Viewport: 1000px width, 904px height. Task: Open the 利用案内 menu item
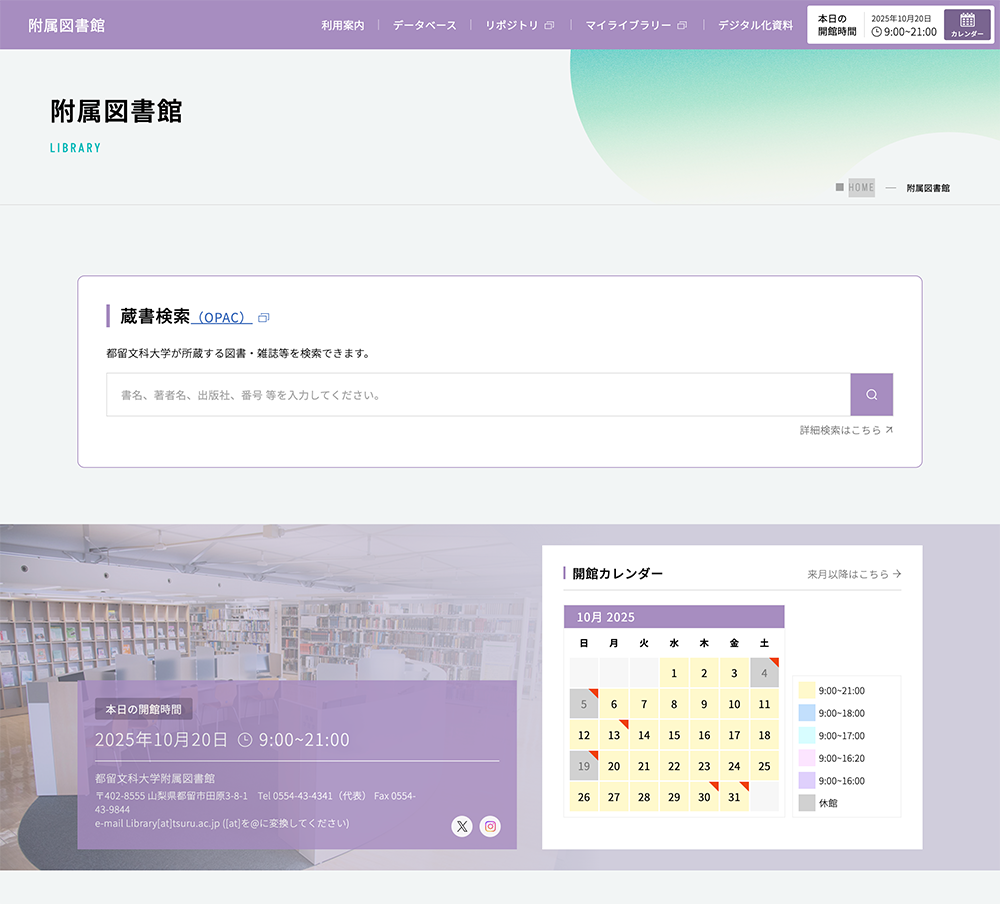342,25
